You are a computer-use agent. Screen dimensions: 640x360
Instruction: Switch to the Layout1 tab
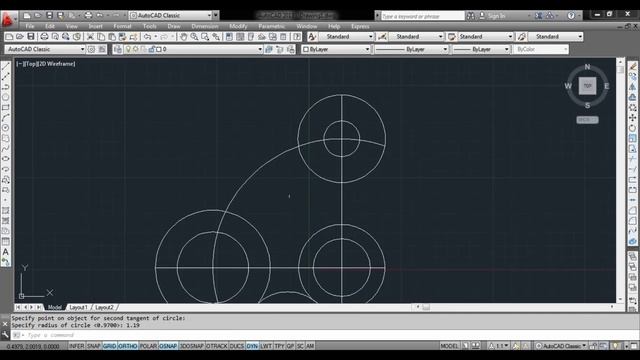click(x=78, y=307)
